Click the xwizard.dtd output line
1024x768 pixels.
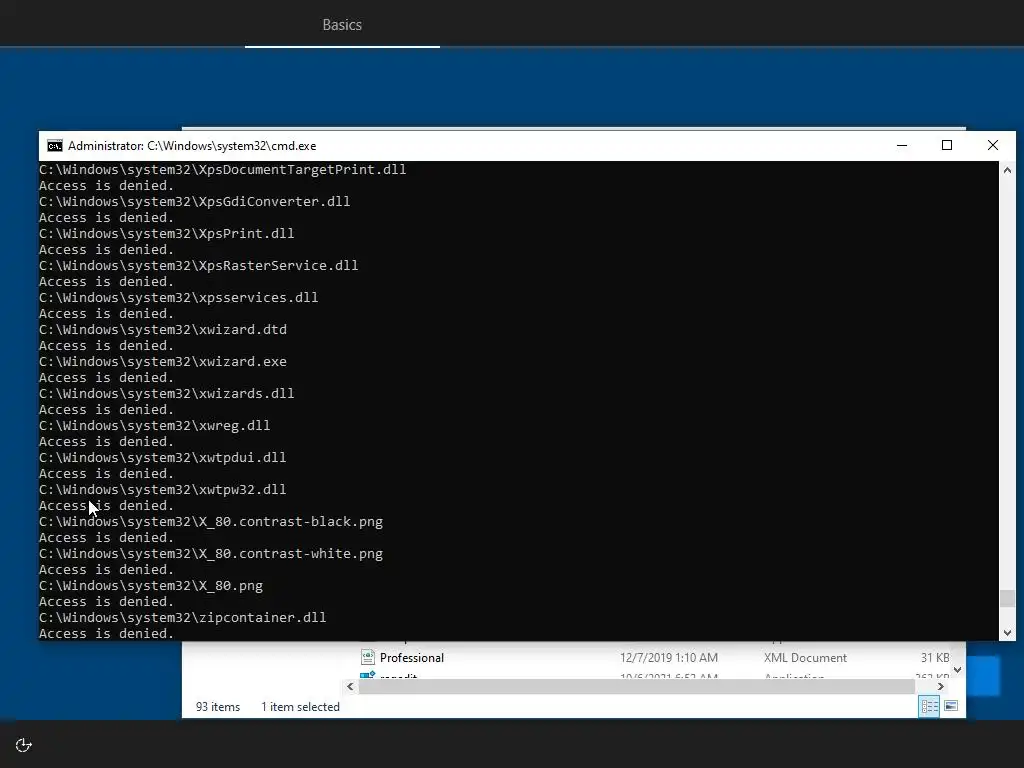pos(163,330)
